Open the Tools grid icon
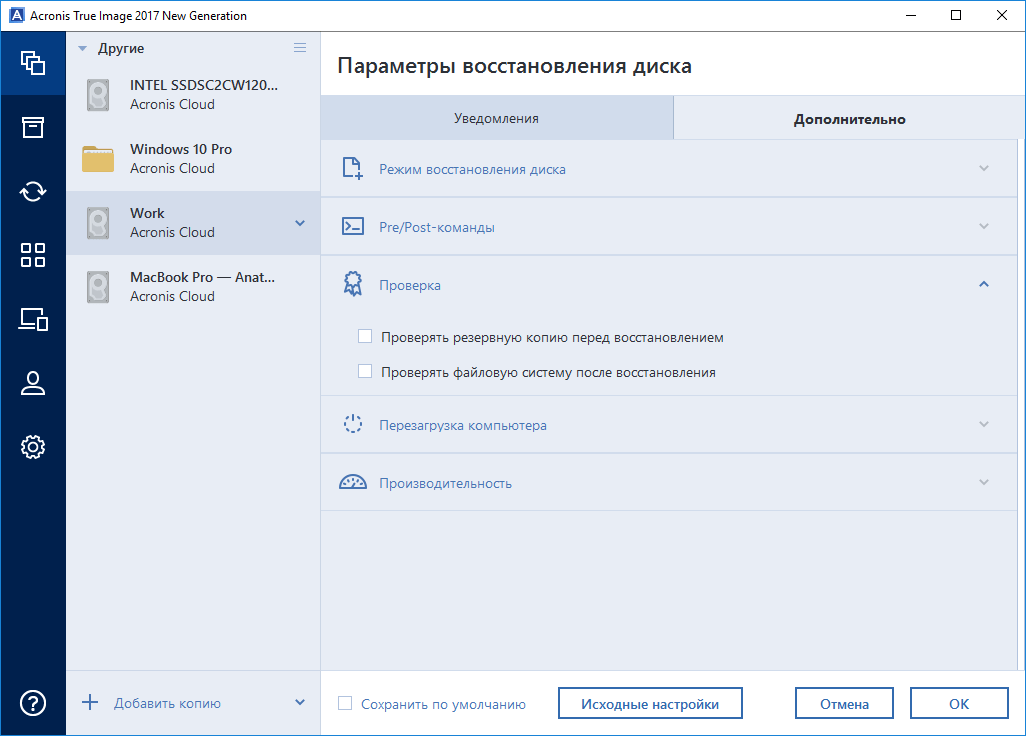The width and height of the screenshot is (1026, 736). tap(33, 255)
